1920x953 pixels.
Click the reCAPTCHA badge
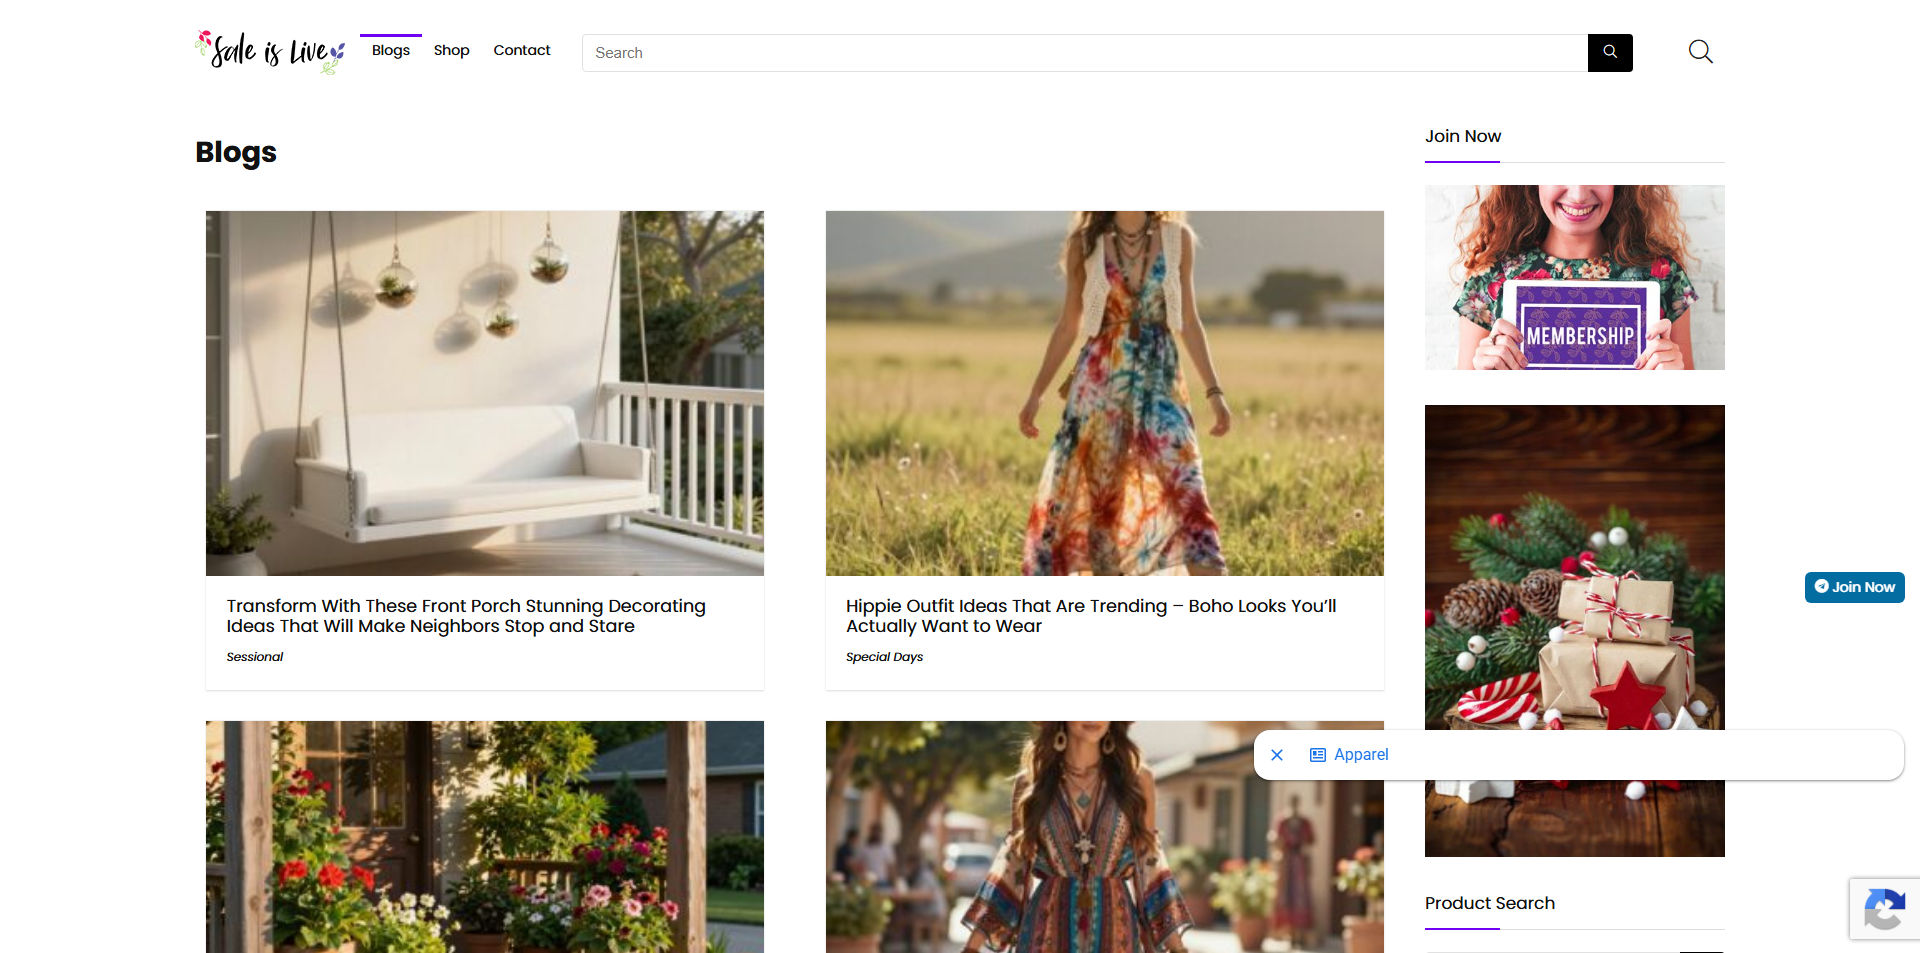tap(1884, 909)
